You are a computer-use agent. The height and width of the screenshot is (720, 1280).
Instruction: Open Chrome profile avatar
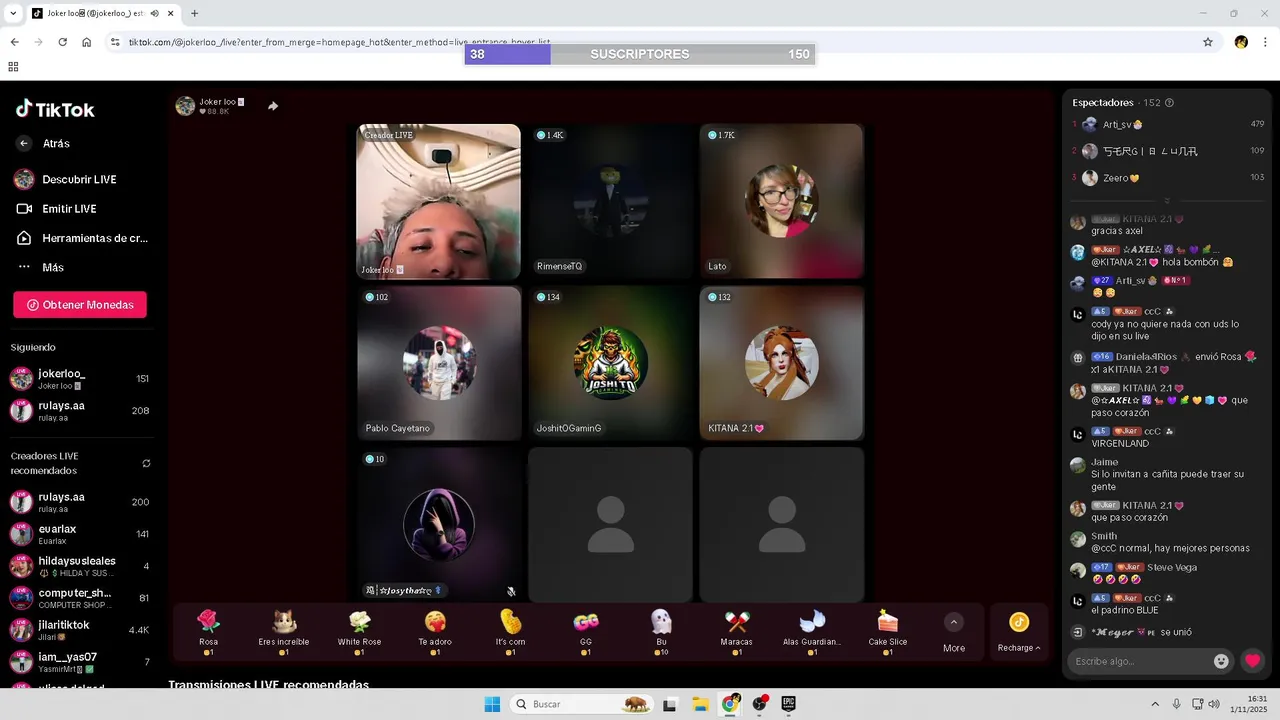[1241, 42]
